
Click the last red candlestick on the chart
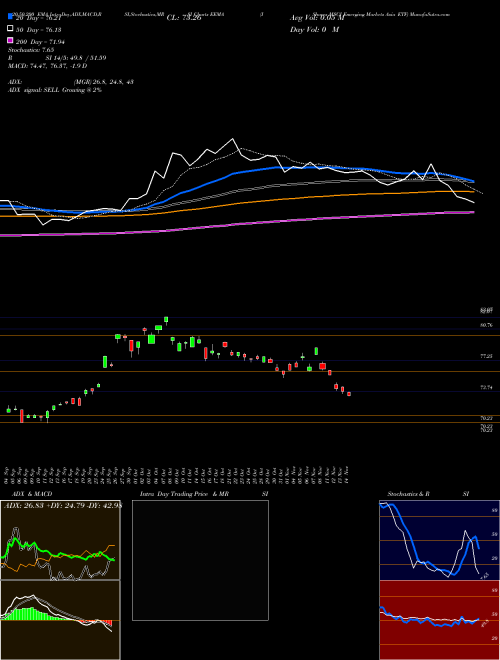pyautogui.click(x=349, y=394)
